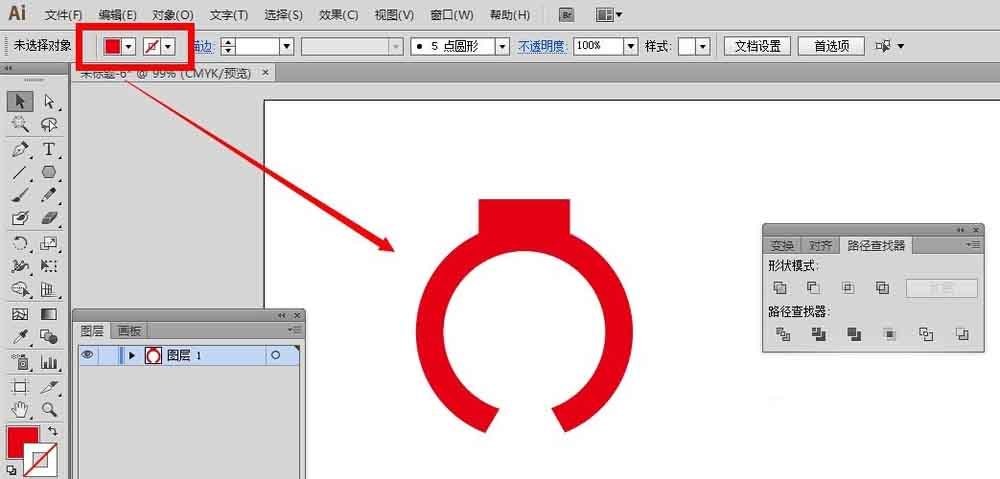Select the Type (T) tool
Screen dimensions: 1000x479
pos(48,149)
